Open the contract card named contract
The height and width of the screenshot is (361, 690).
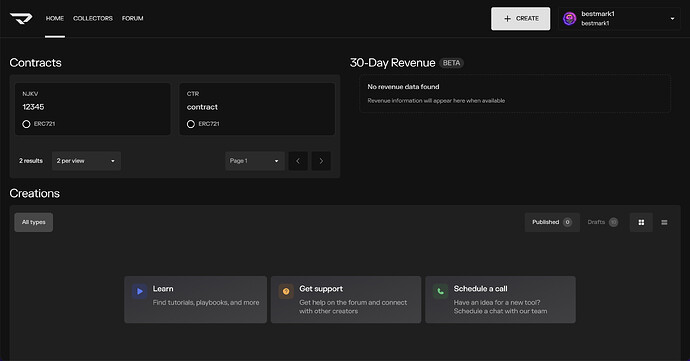pos(257,109)
